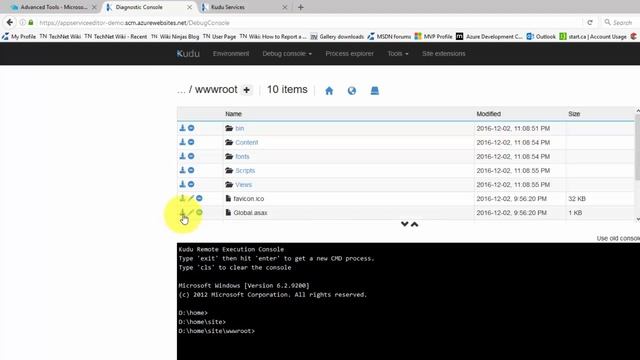Click inside the Kudu console
Viewport: 640px width, 360px height.
tap(408, 301)
